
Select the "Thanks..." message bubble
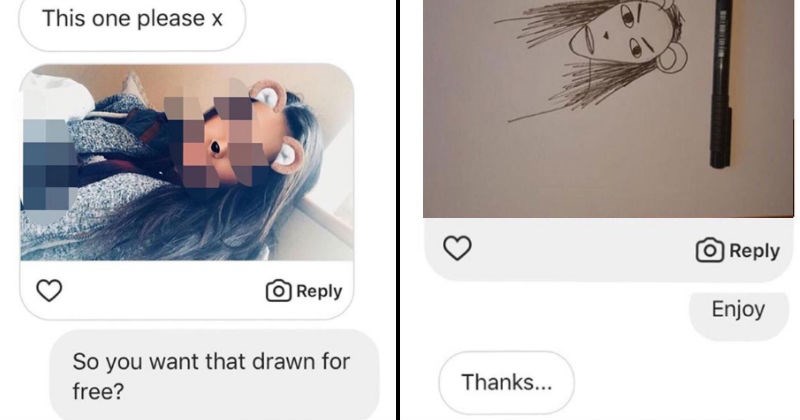point(507,381)
